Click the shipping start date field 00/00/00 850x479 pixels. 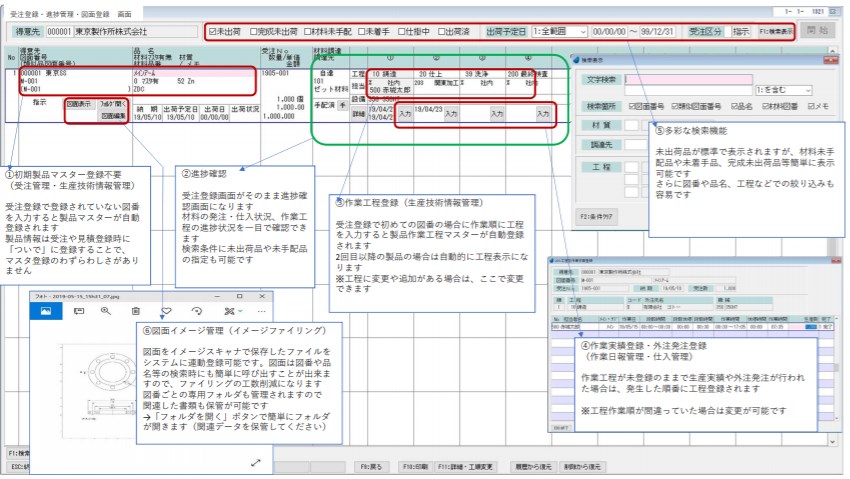[609, 32]
